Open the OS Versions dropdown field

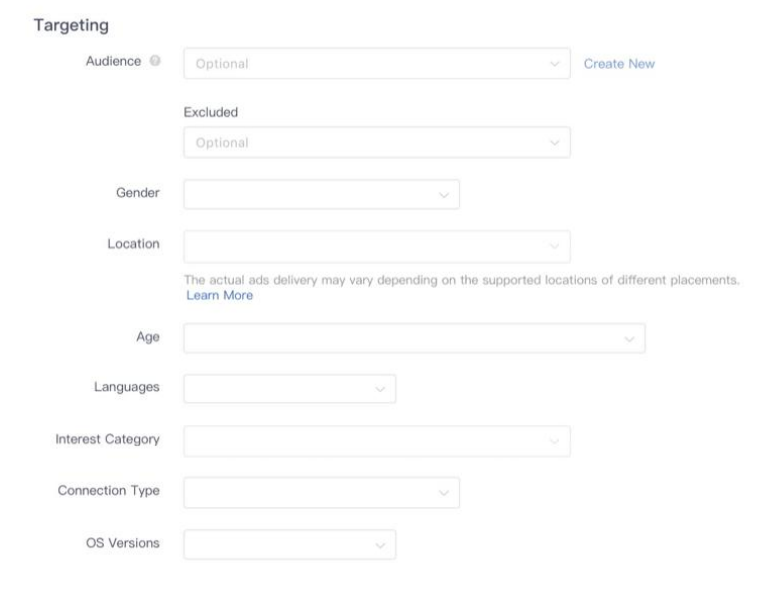(278, 544)
